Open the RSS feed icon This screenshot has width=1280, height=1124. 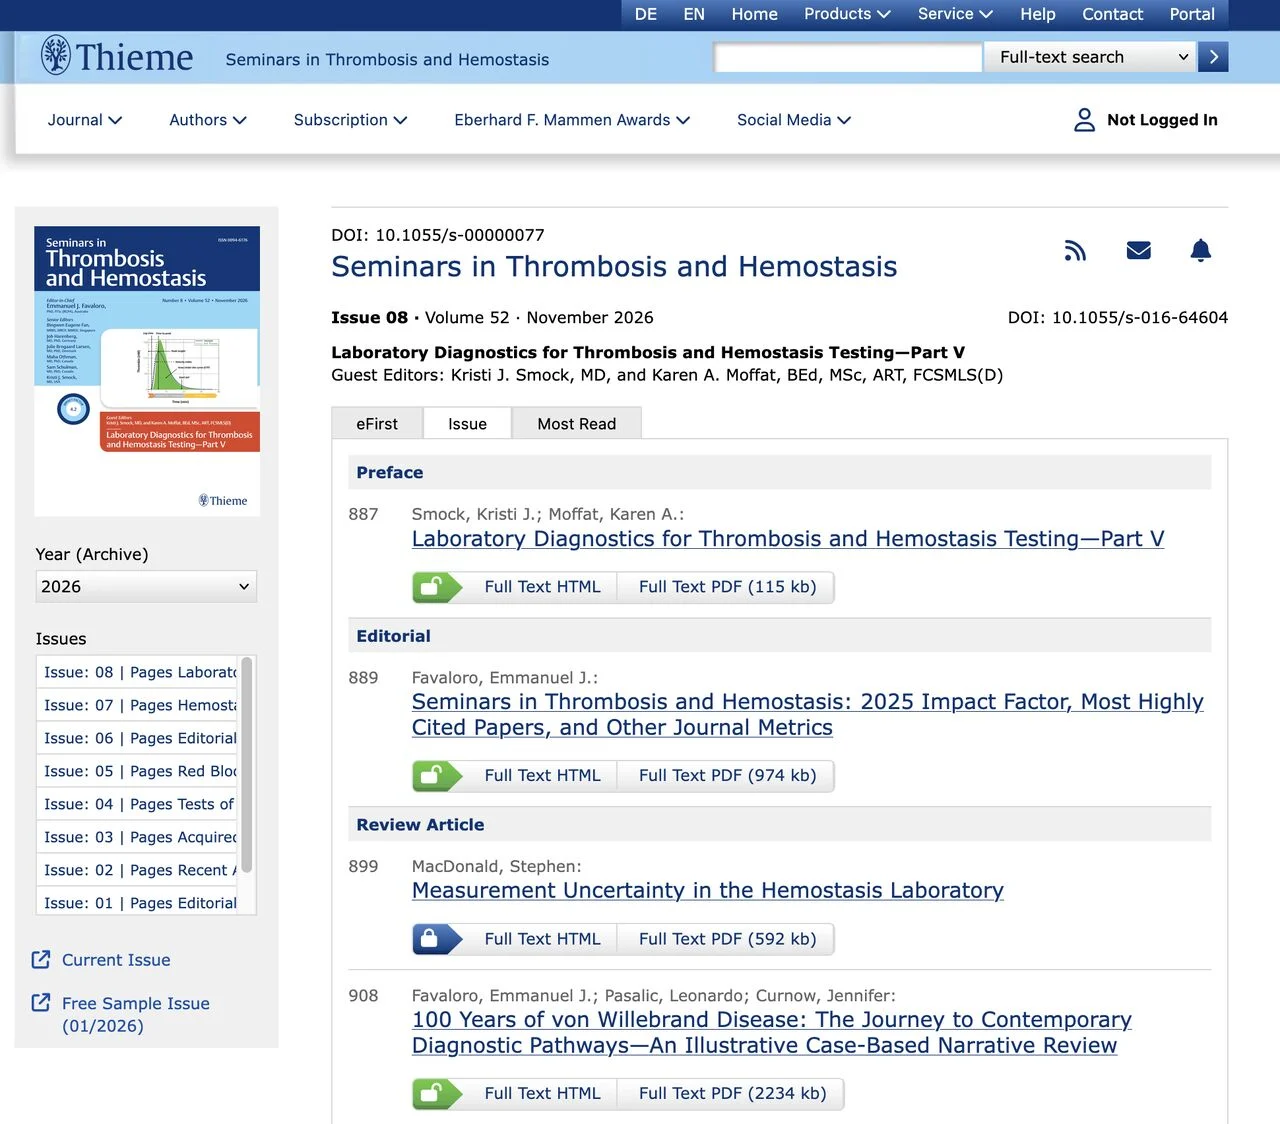[1075, 250]
